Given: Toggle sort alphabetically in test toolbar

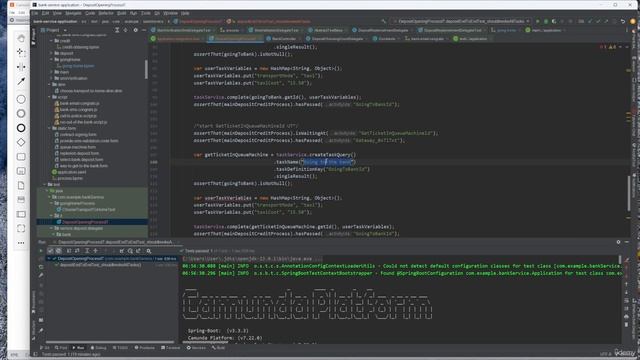Looking at the screenshot, I should [x=69, y=251].
